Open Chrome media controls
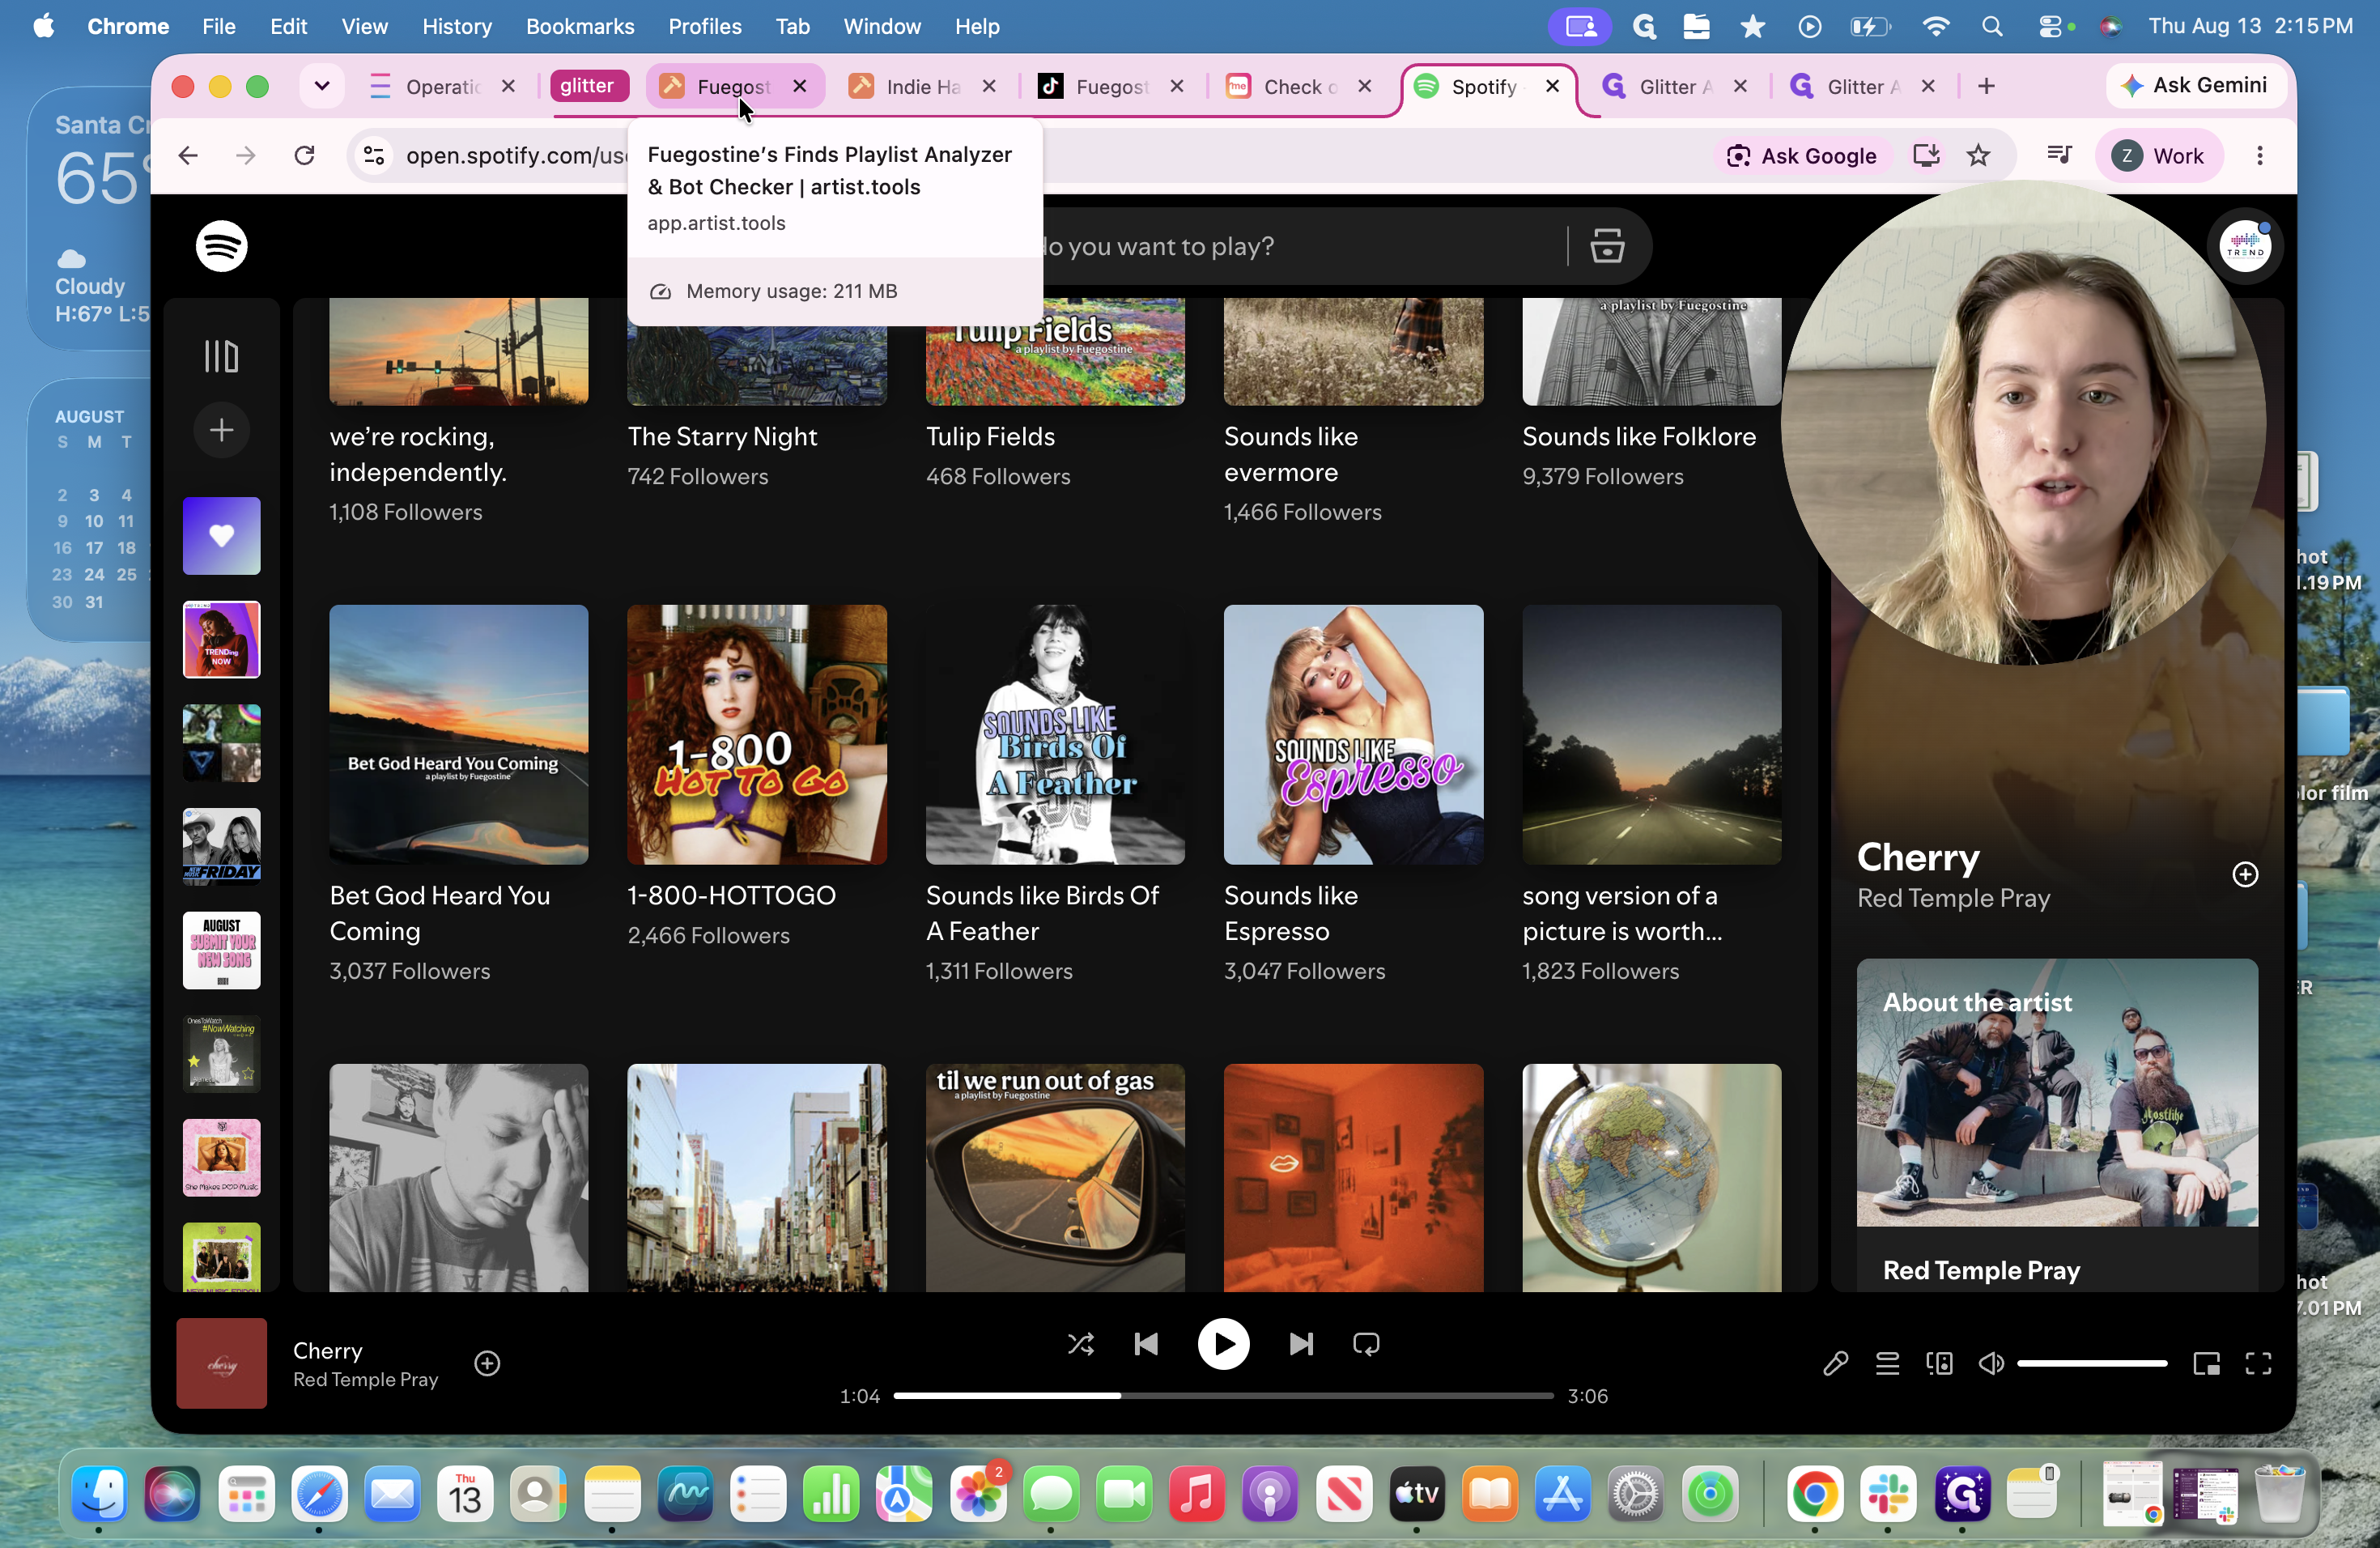The height and width of the screenshot is (1548, 2380). click(2058, 155)
